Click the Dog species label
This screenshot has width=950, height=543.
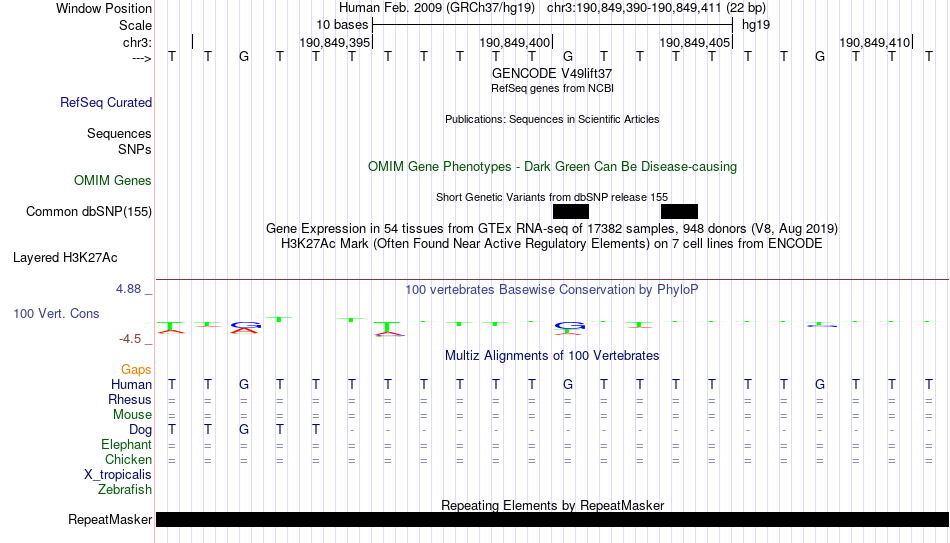click(x=141, y=430)
